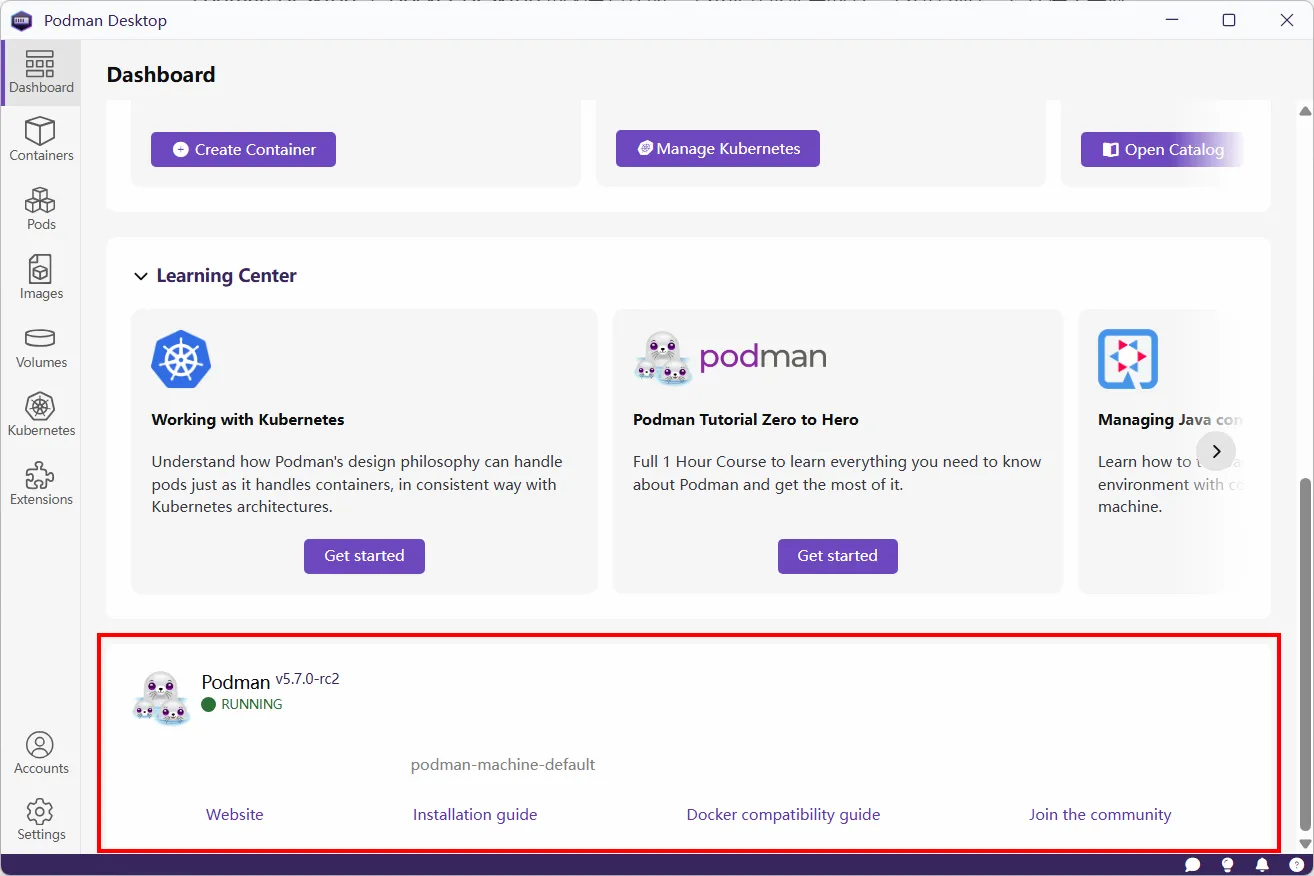The width and height of the screenshot is (1314, 876).
Task: Open Manage Kubernetes
Action: tap(718, 148)
